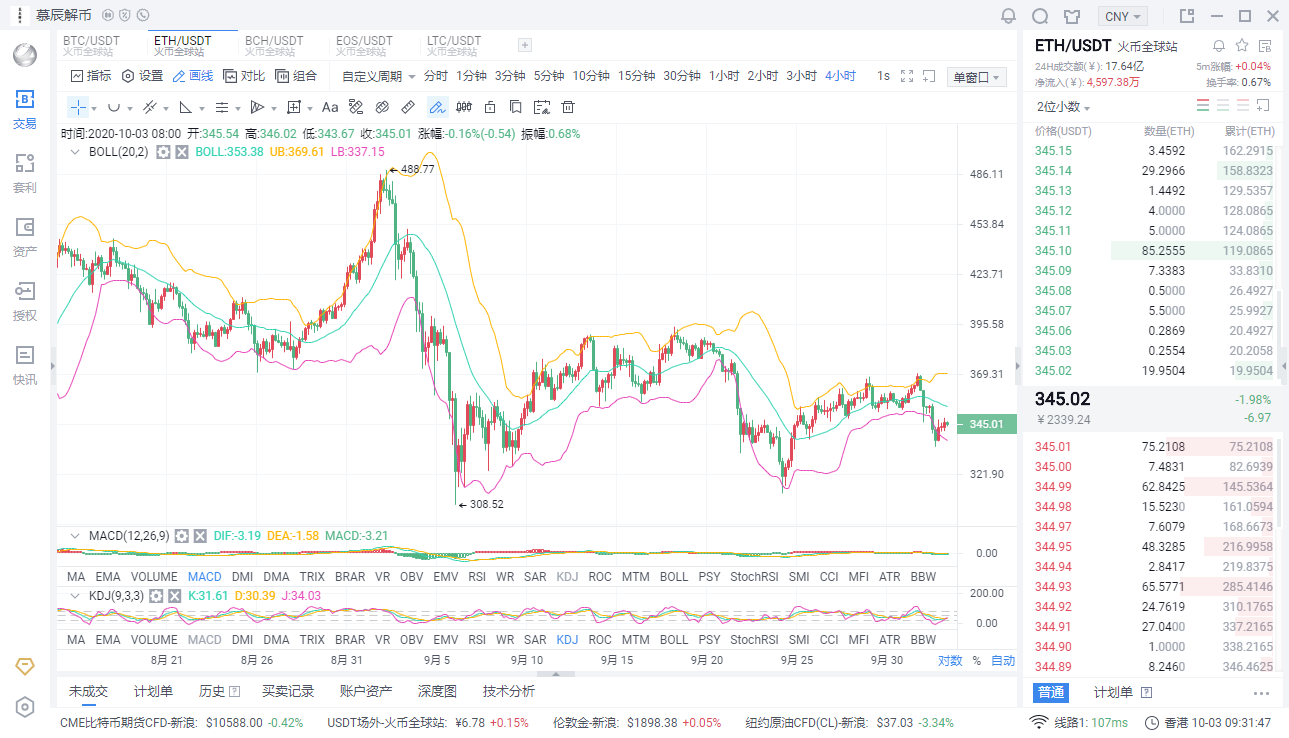This screenshot has width=1289, height=738.
Task: Expand the angle tool dropdown arrow
Action: [202, 108]
